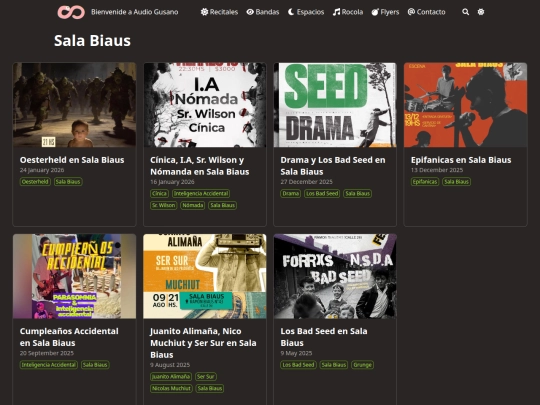Screen dimensions: 540x405
Task: Open Oesterheld en Sala Biaus post
Action: pos(72,160)
